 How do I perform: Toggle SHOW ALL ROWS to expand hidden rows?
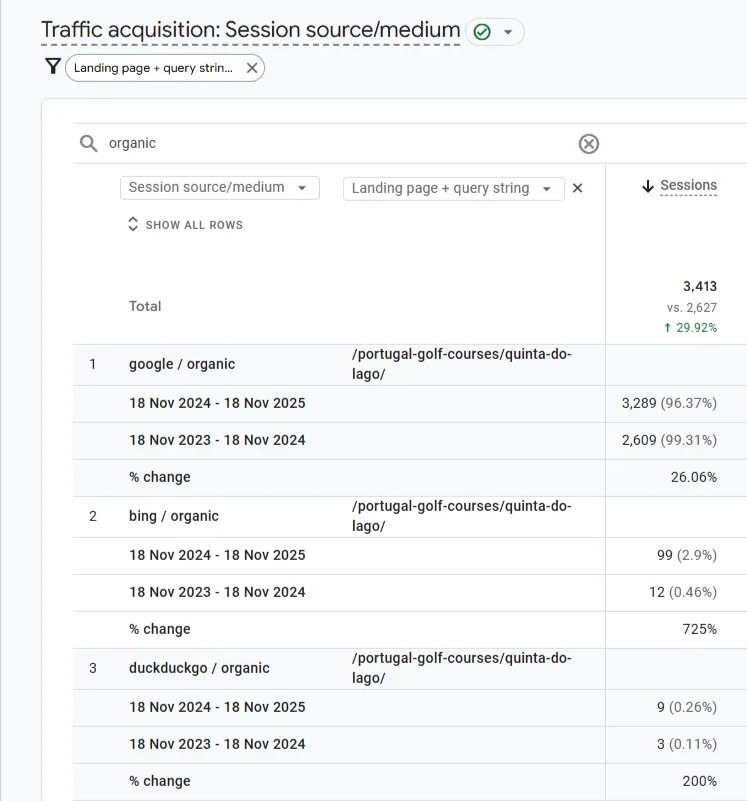point(185,224)
